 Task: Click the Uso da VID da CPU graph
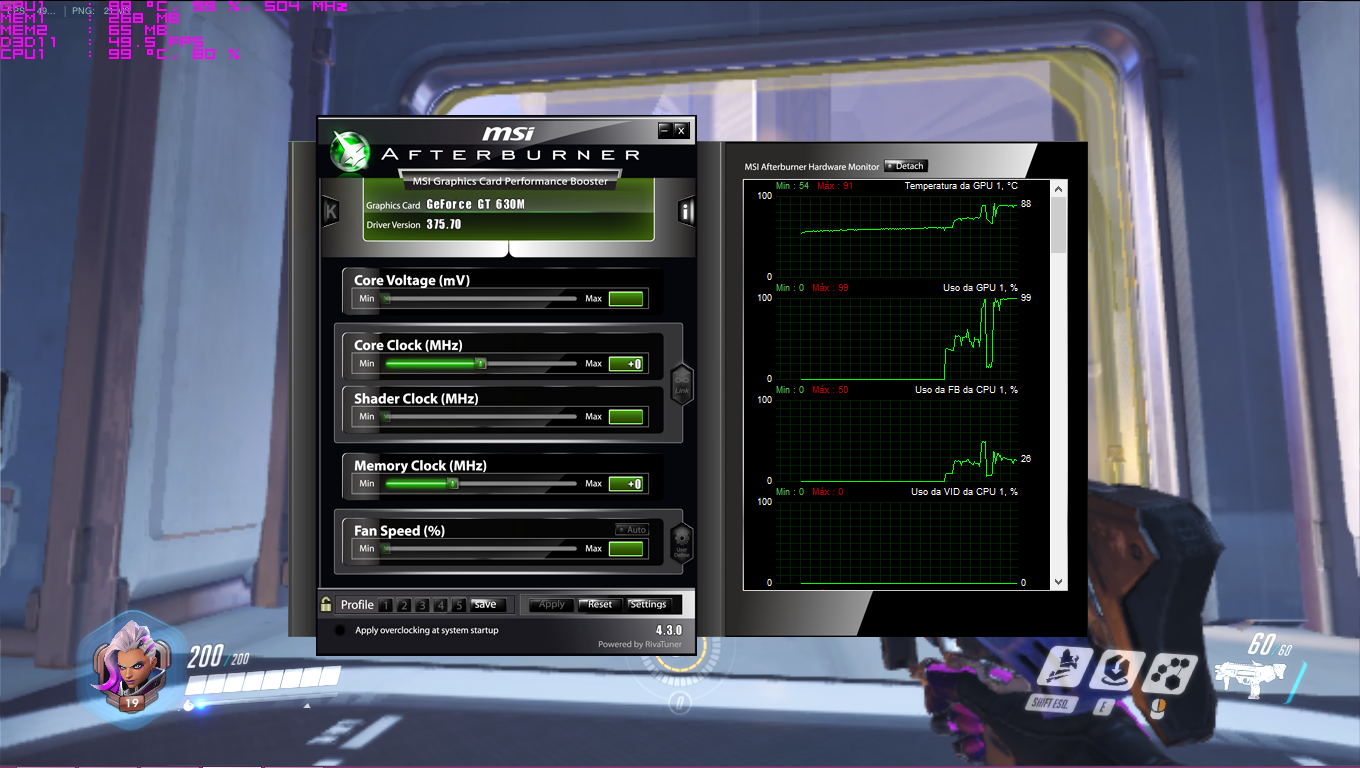tap(898, 542)
